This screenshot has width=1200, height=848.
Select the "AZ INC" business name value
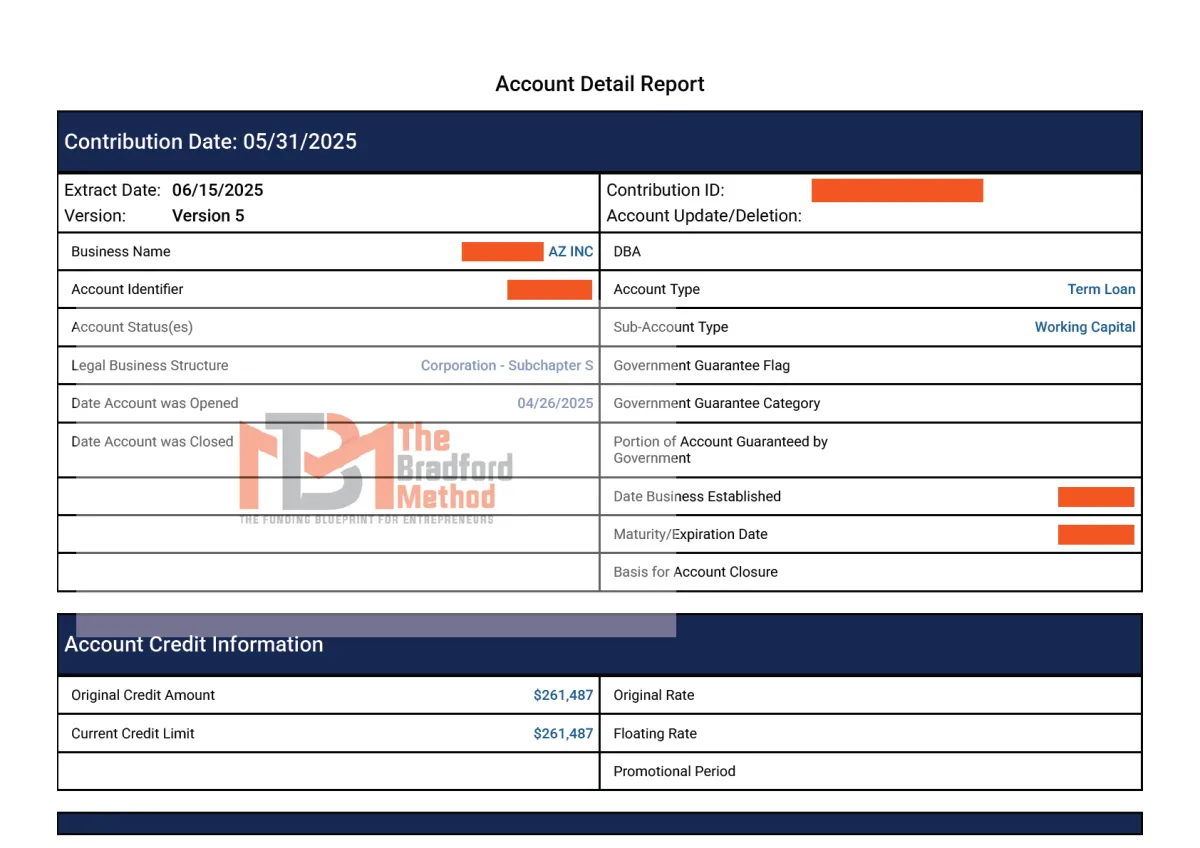point(571,252)
